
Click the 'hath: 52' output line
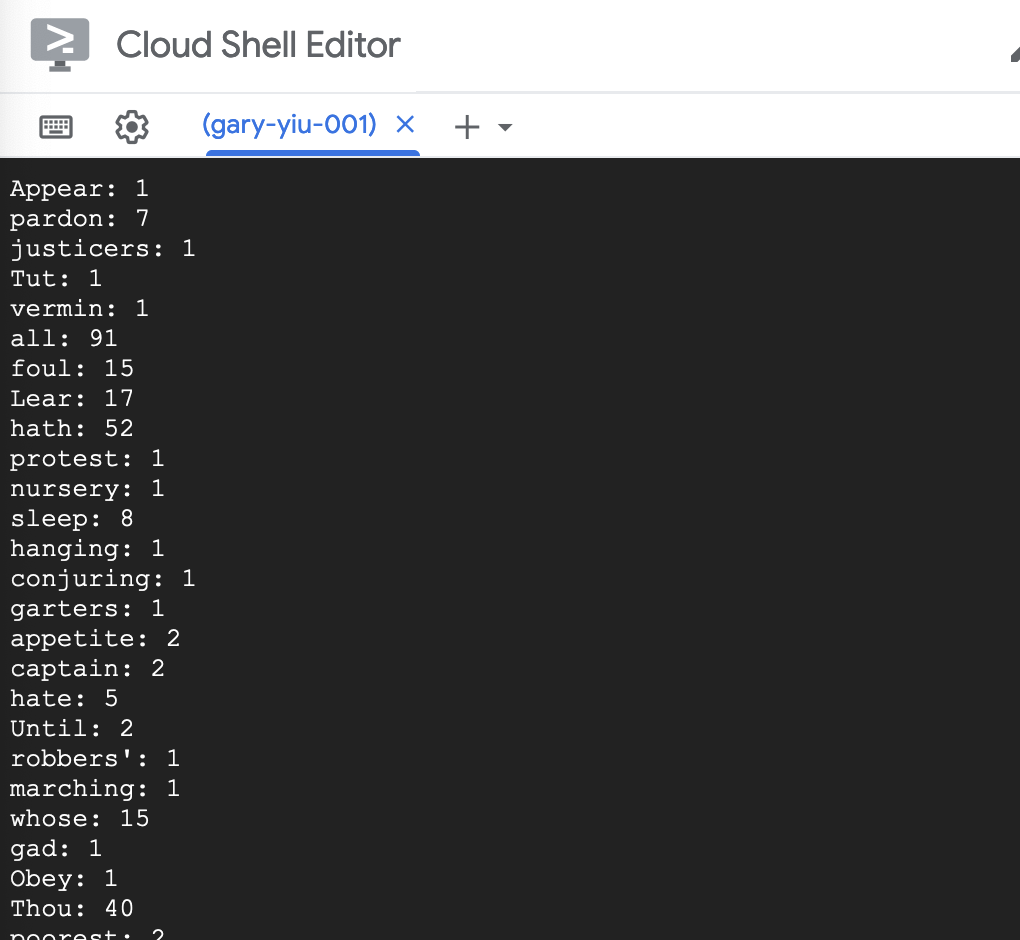pos(72,428)
